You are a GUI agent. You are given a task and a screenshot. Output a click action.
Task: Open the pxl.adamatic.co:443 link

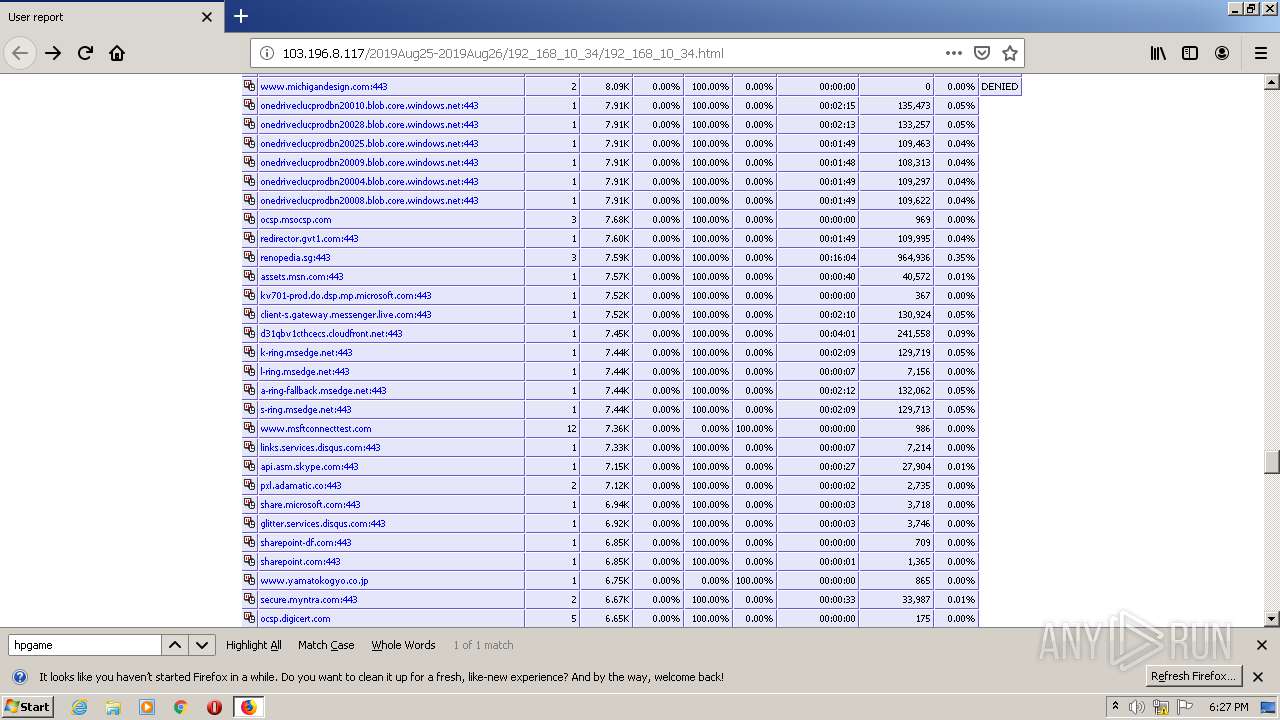tap(300, 486)
